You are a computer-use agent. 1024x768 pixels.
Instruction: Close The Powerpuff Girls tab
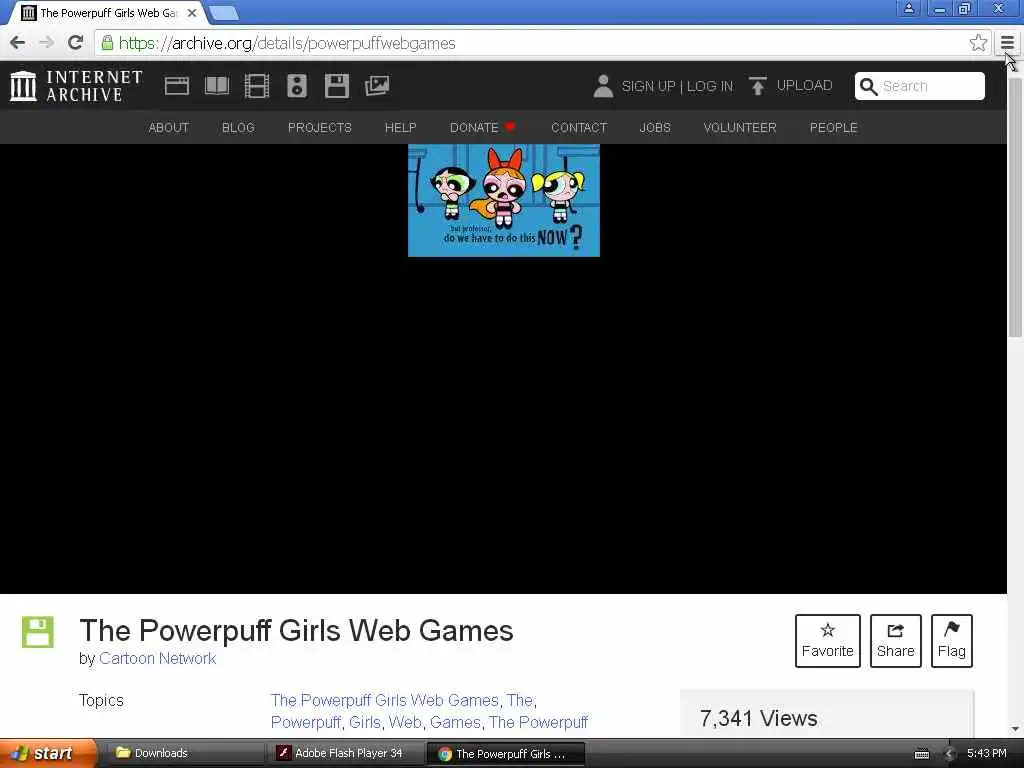tap(191, 12)
